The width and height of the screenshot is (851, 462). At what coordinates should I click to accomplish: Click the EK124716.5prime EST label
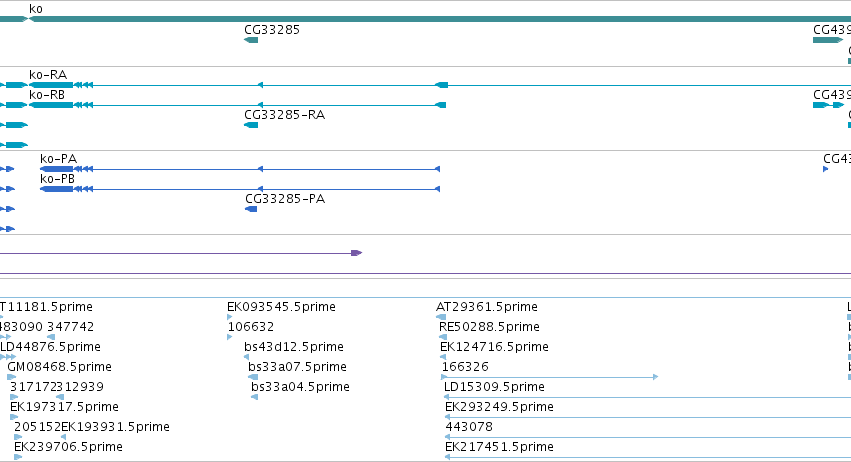494,347
